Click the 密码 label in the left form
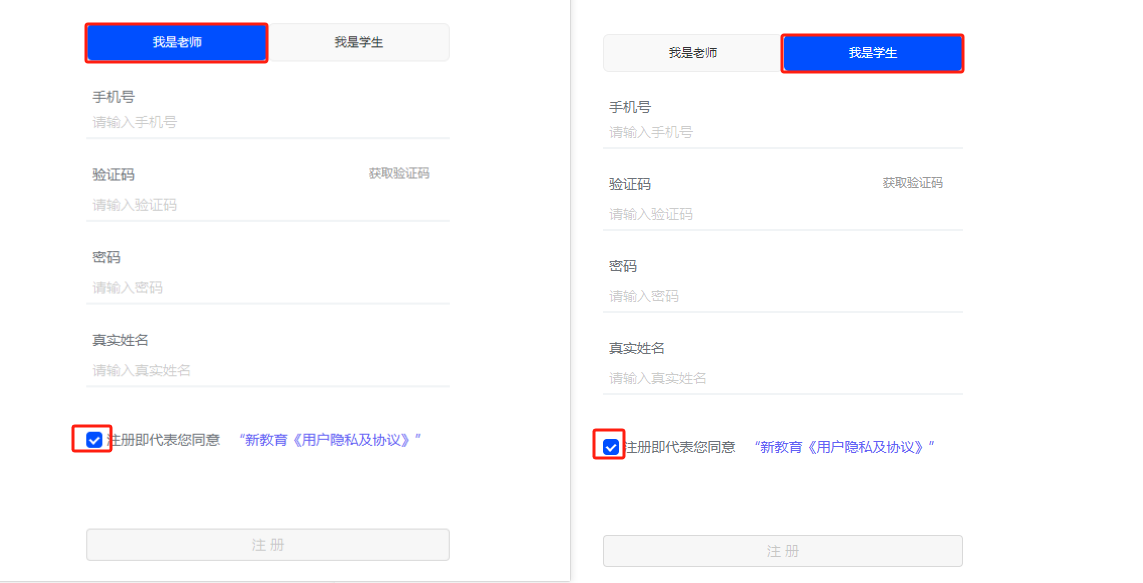 106,257
